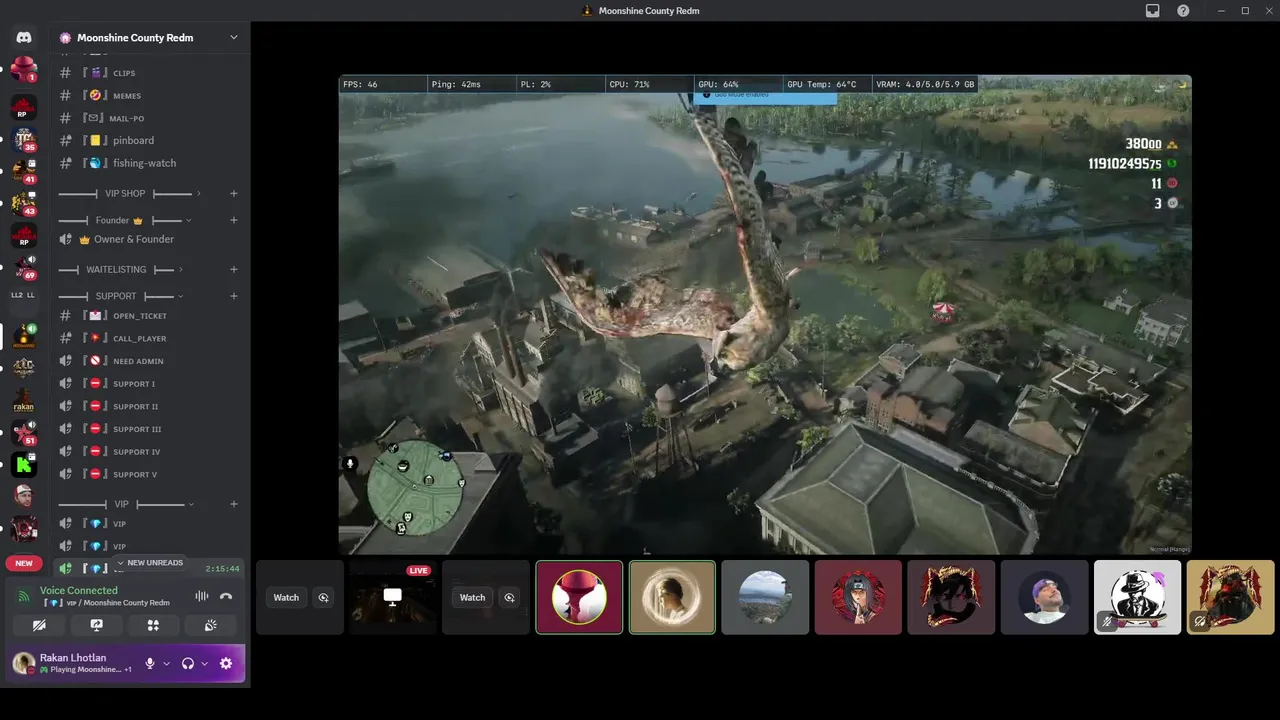Screen dimensions: 1280x720
Task: Create channel in VIP category
Action: [x=233, y=504]
